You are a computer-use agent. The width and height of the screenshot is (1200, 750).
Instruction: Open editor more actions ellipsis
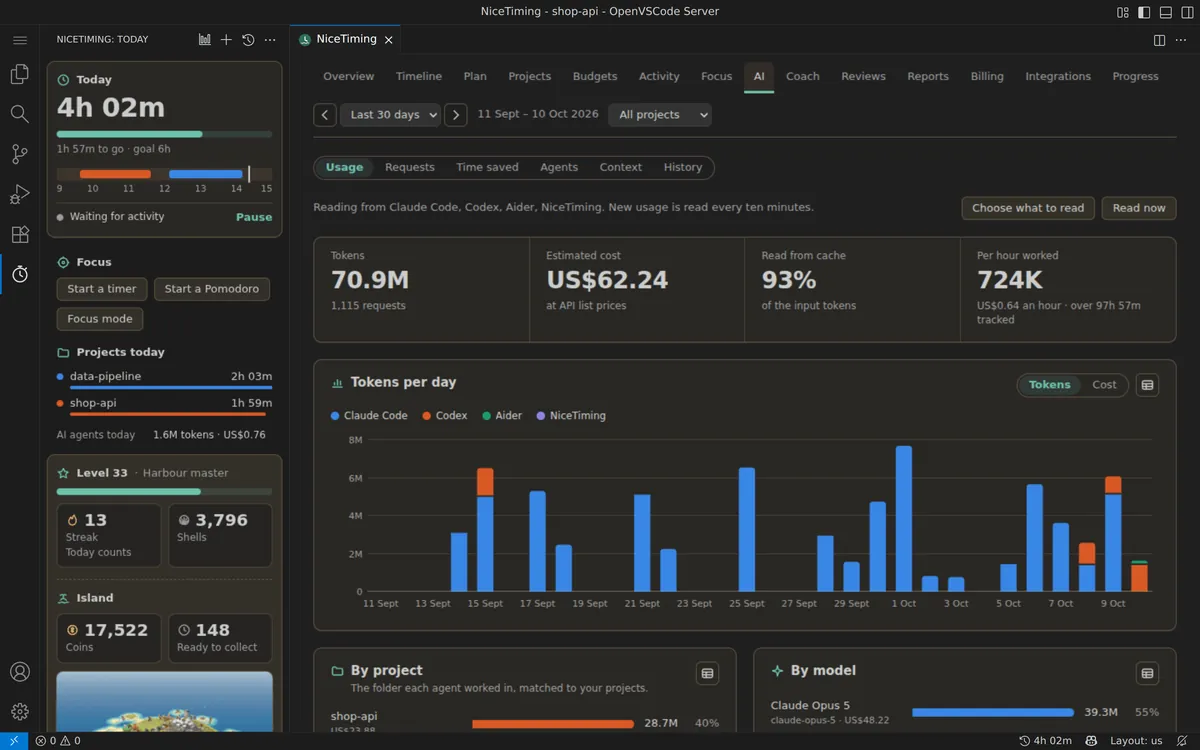click(1181, 40)
